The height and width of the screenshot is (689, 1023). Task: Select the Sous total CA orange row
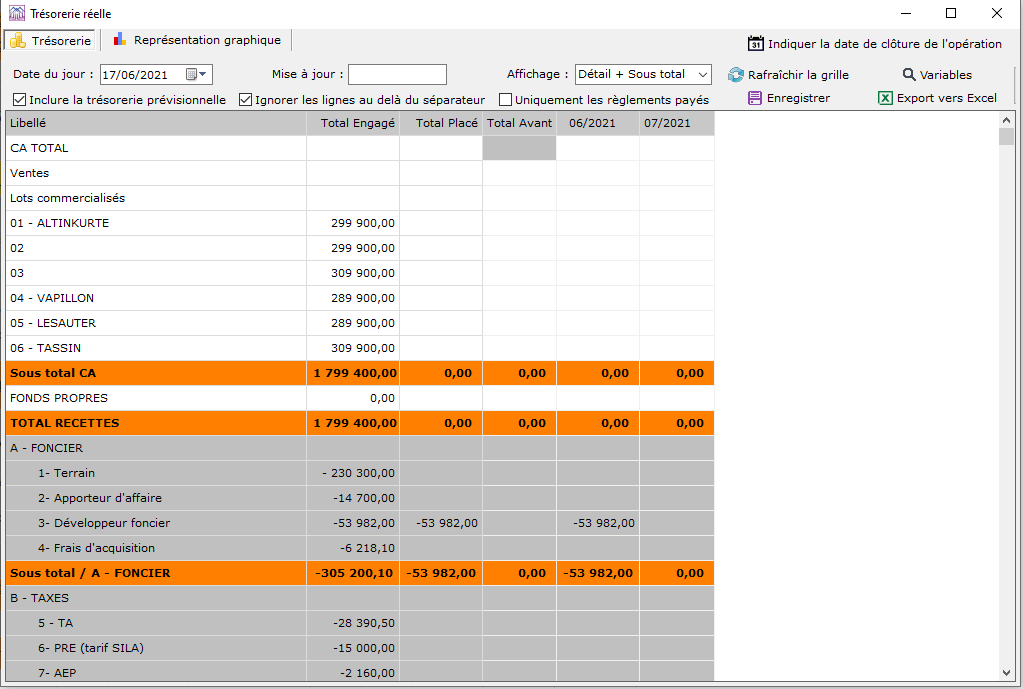point(150,373)
